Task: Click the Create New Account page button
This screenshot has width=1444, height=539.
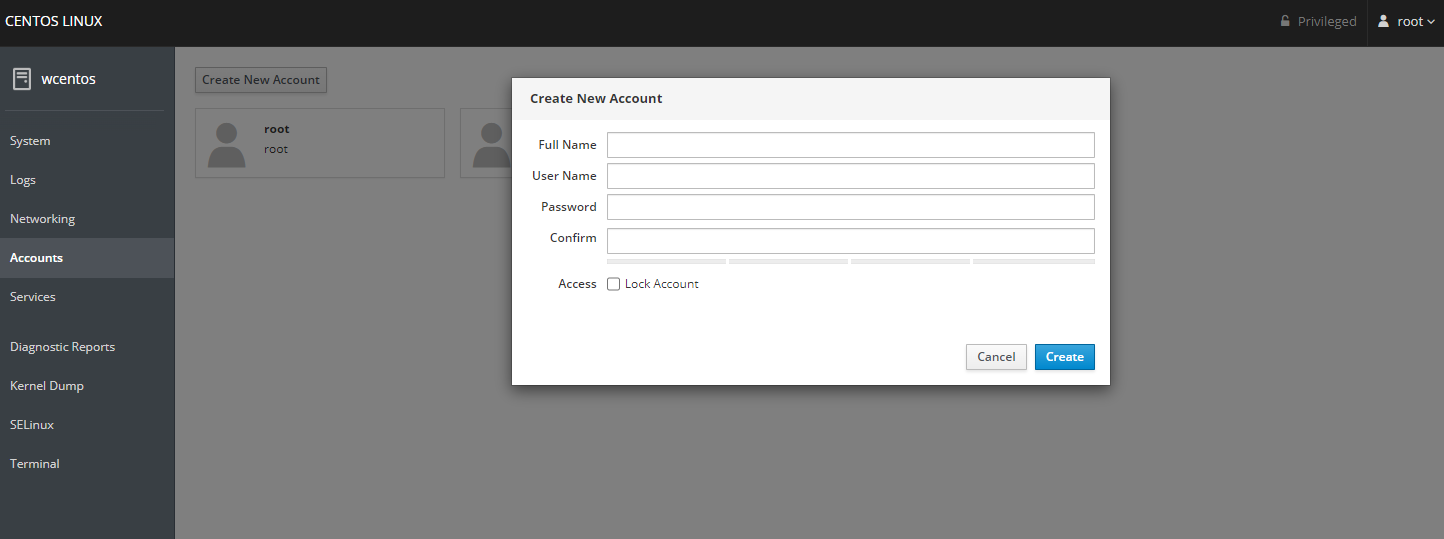Action: click(x=261, y=80)
